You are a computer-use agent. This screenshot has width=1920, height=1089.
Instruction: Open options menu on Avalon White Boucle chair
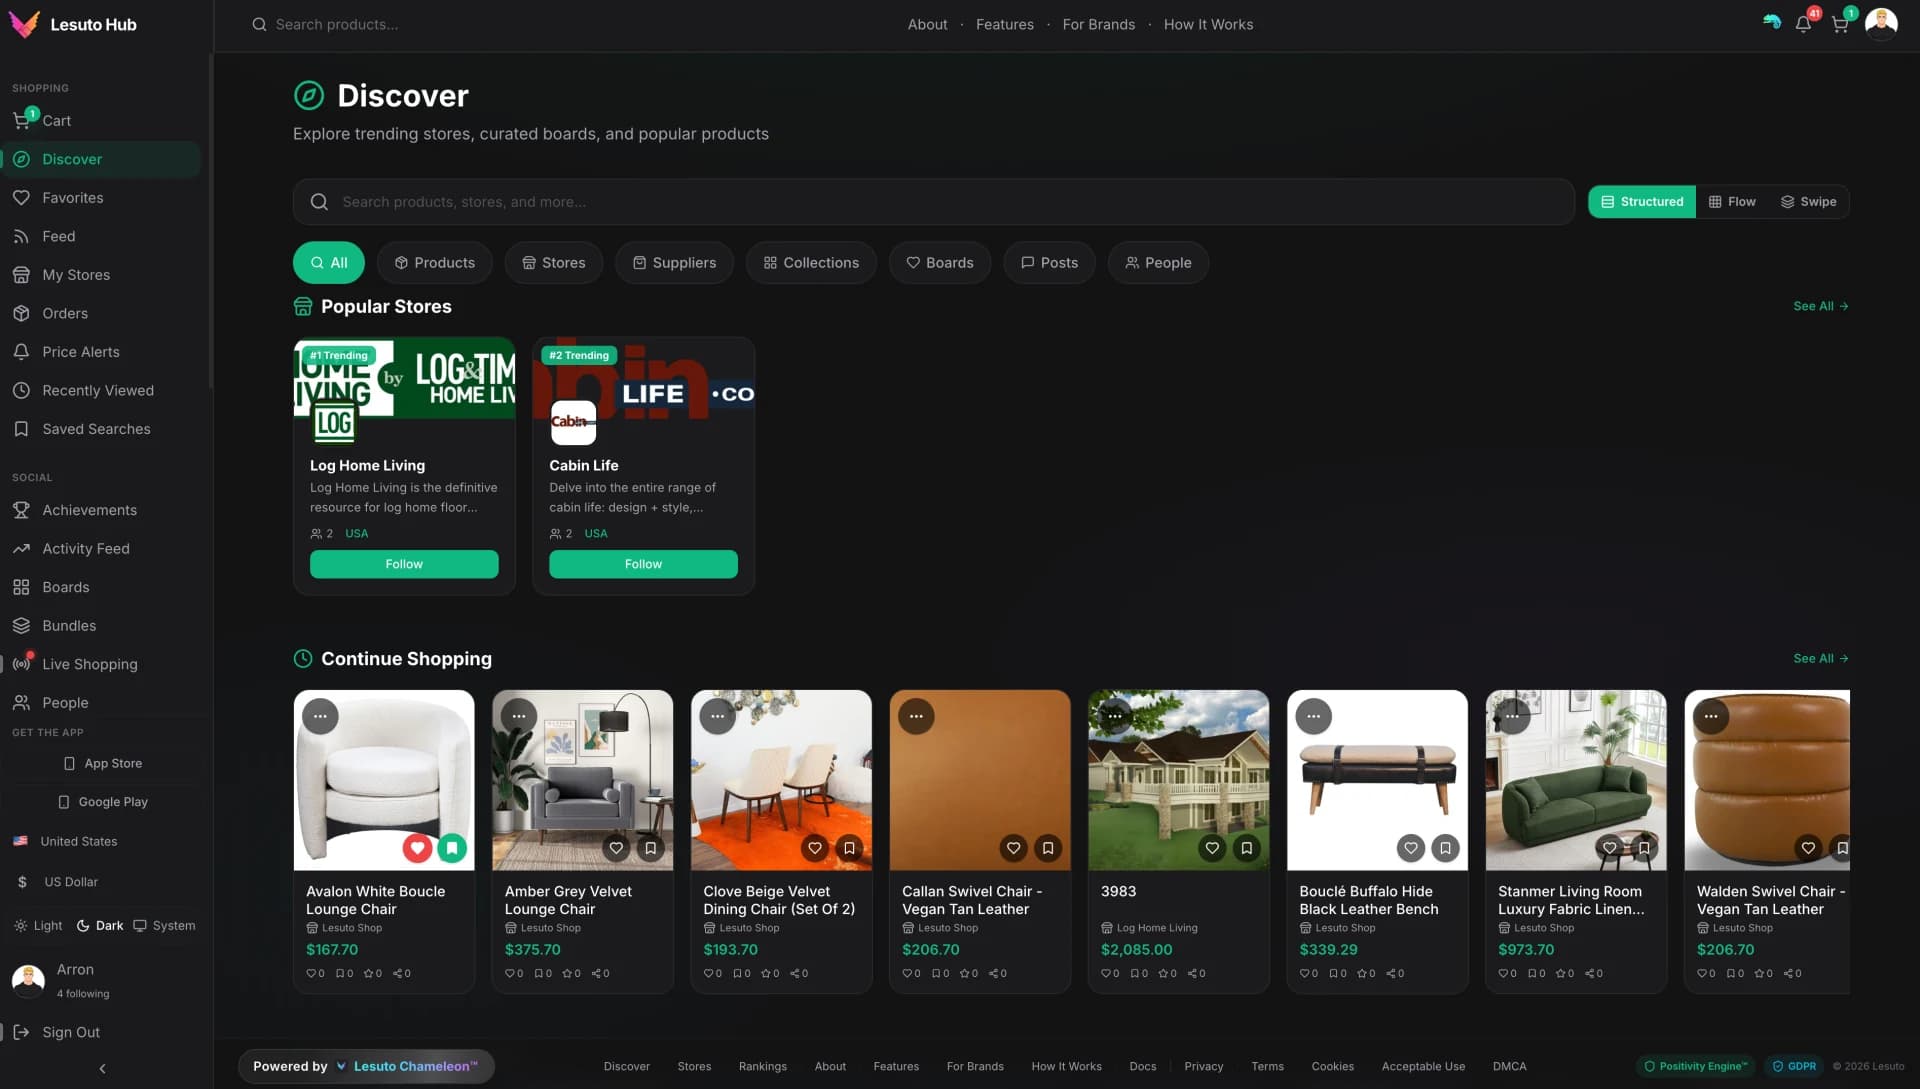320,716
